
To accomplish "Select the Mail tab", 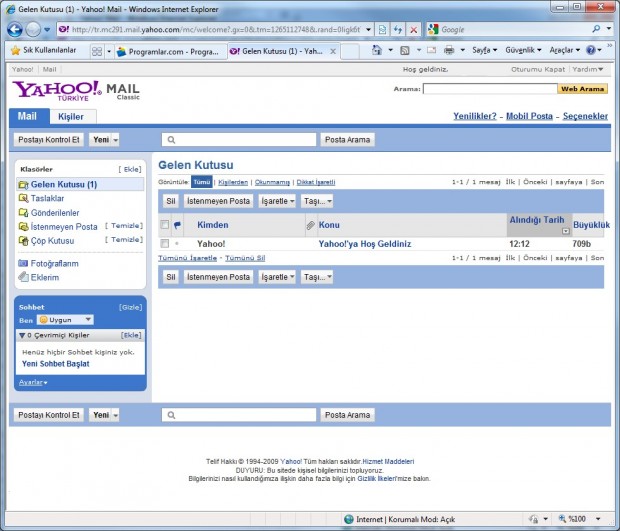I will 27,116.
